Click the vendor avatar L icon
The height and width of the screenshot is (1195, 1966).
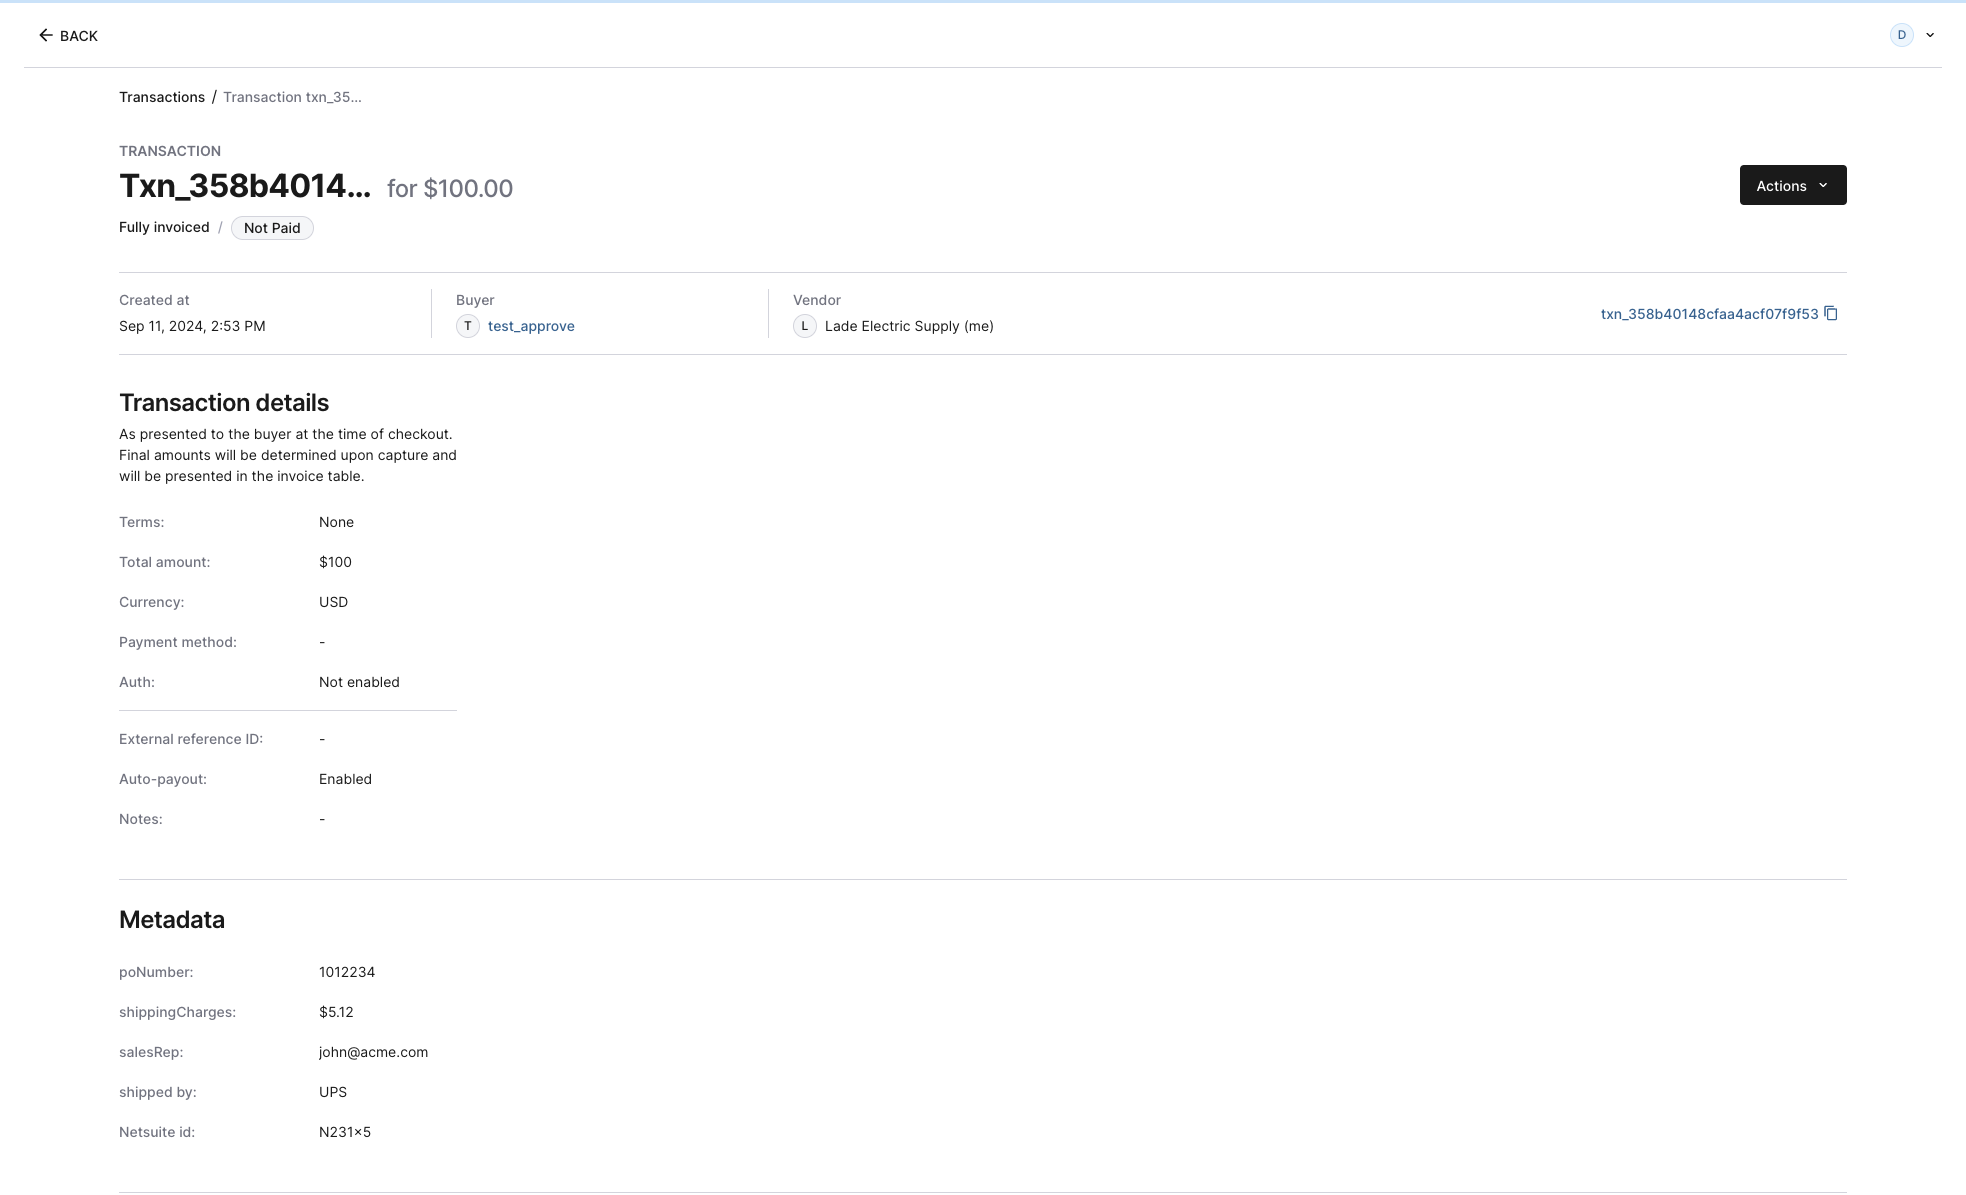click(805, 326)
